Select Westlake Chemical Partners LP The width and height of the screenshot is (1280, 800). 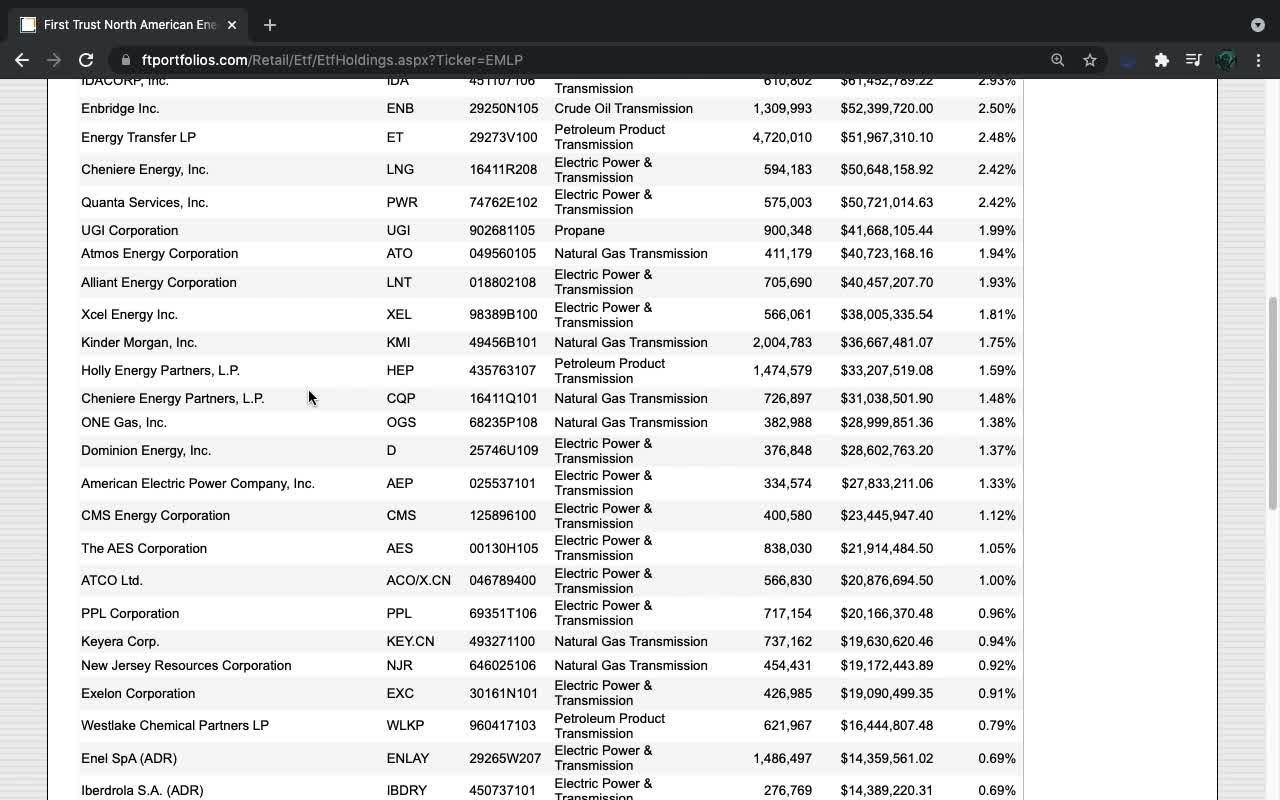(x=175, y=725)
